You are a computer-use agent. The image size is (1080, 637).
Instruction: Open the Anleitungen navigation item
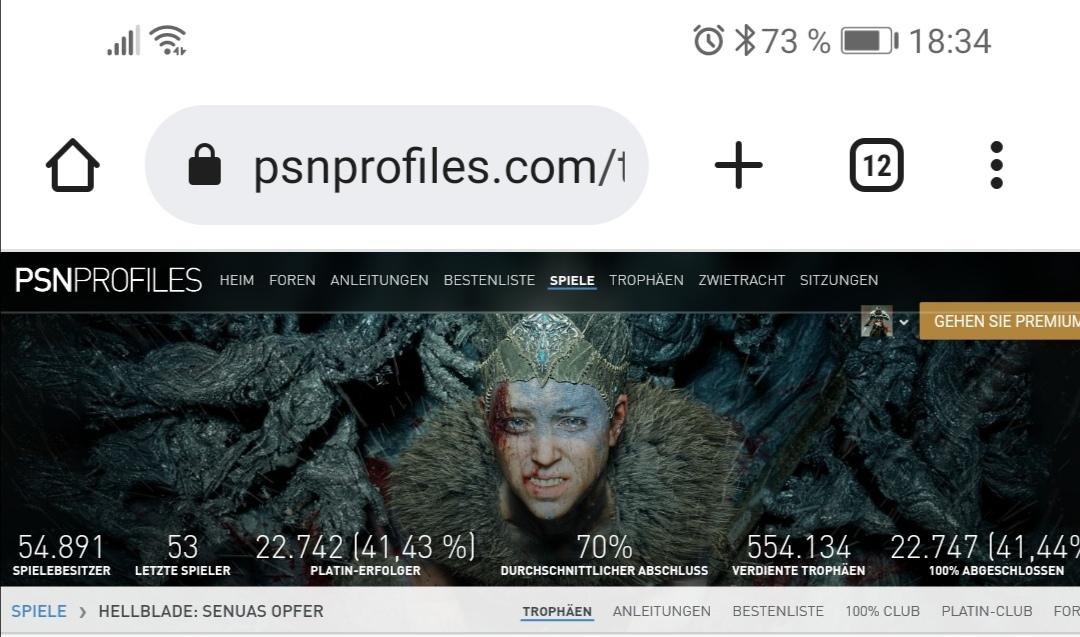pos(379,280)
